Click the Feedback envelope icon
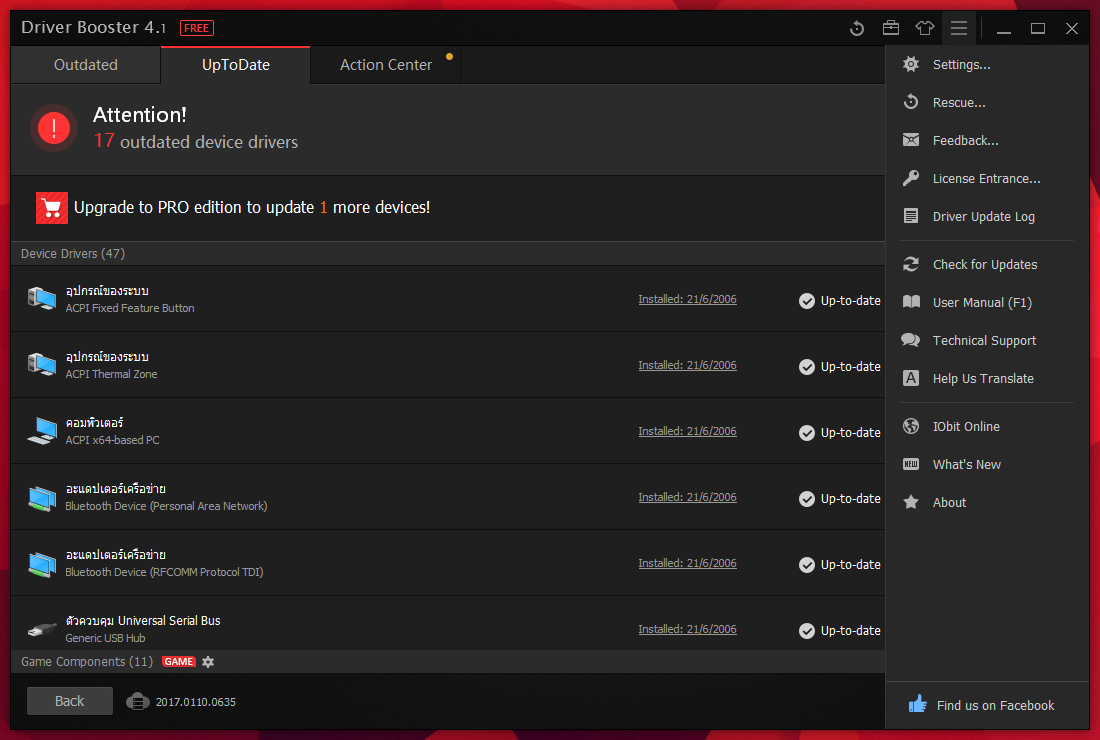1100x740 pixels. [911, 140]
